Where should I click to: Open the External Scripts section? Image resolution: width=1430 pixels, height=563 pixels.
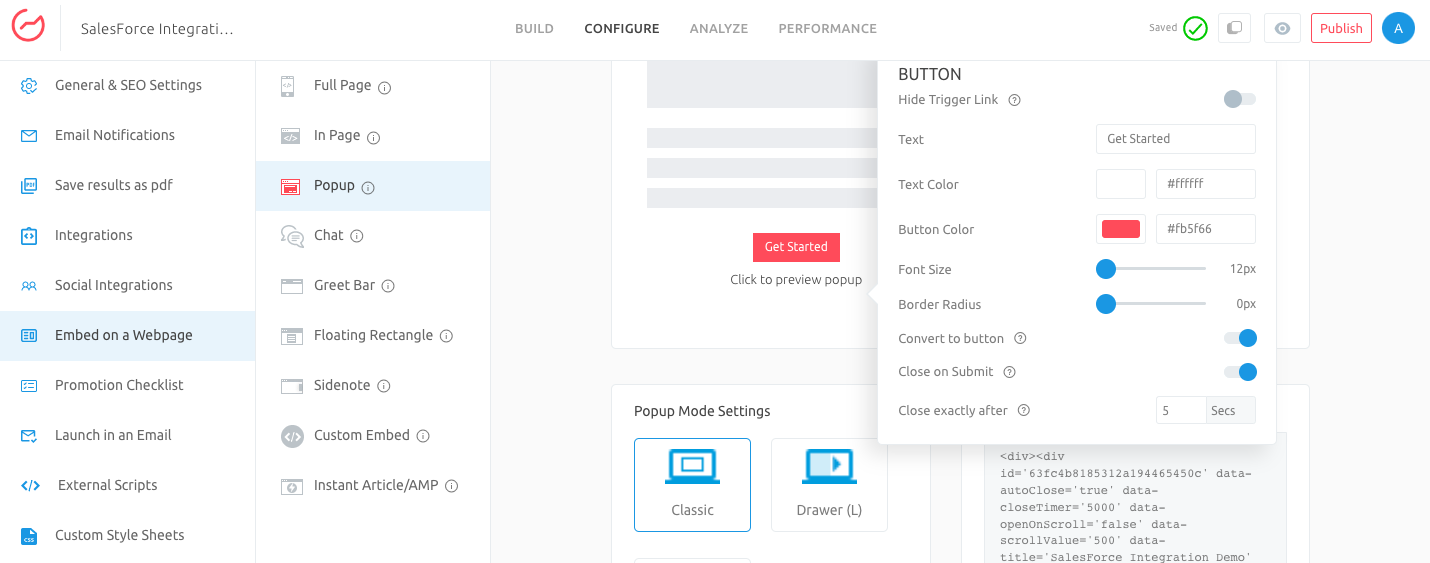pos(128,486)
